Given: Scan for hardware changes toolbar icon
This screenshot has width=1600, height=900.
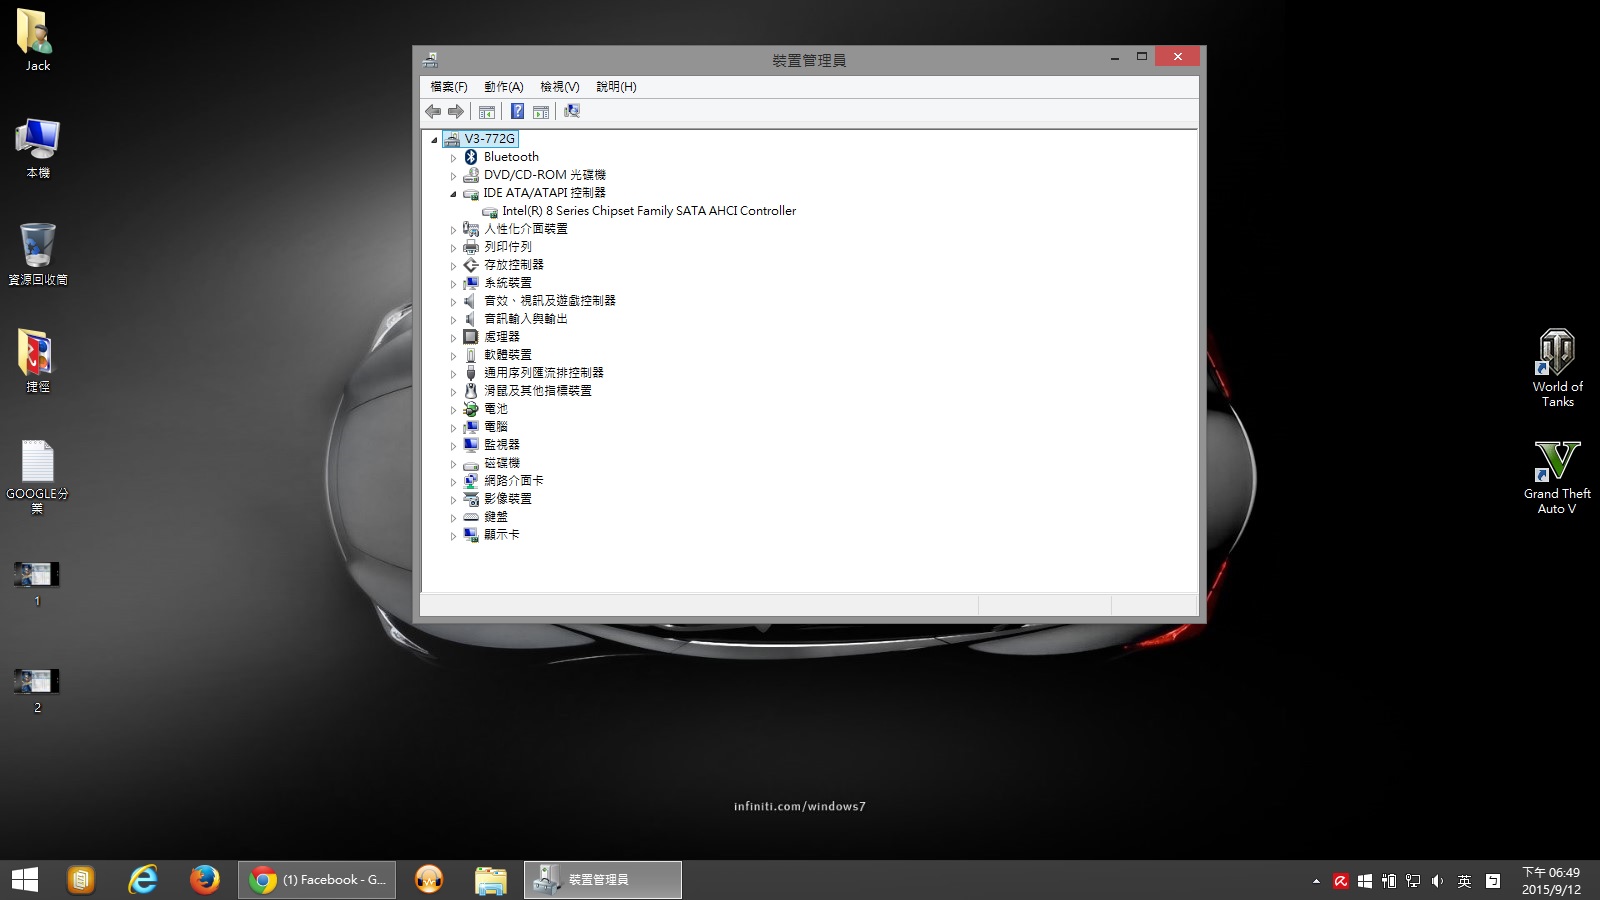Looking at the screenshot, I should click(572, 111).
